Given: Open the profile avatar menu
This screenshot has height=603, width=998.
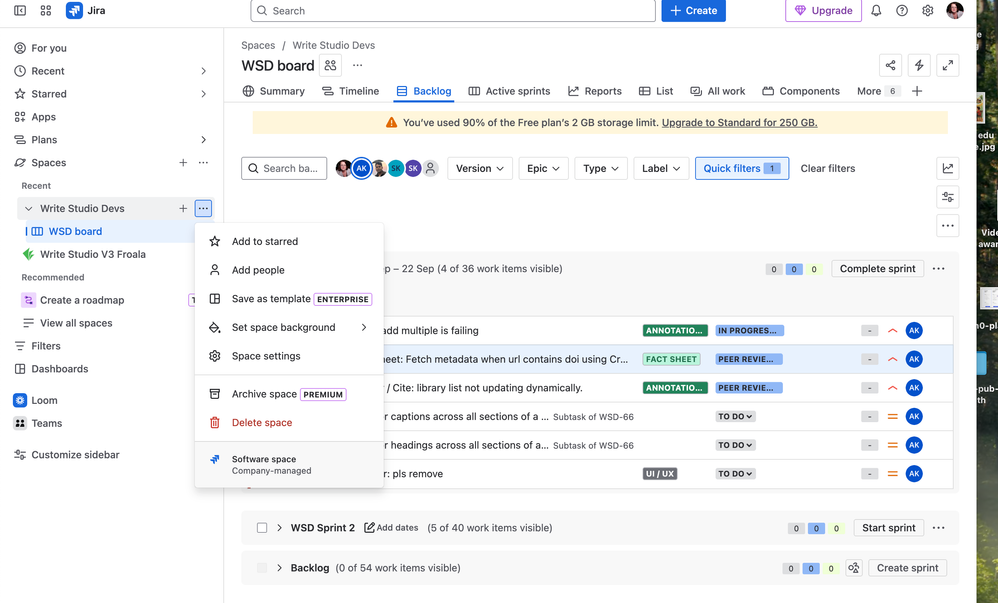Looking at the screenshot, I should click(955, 10).
